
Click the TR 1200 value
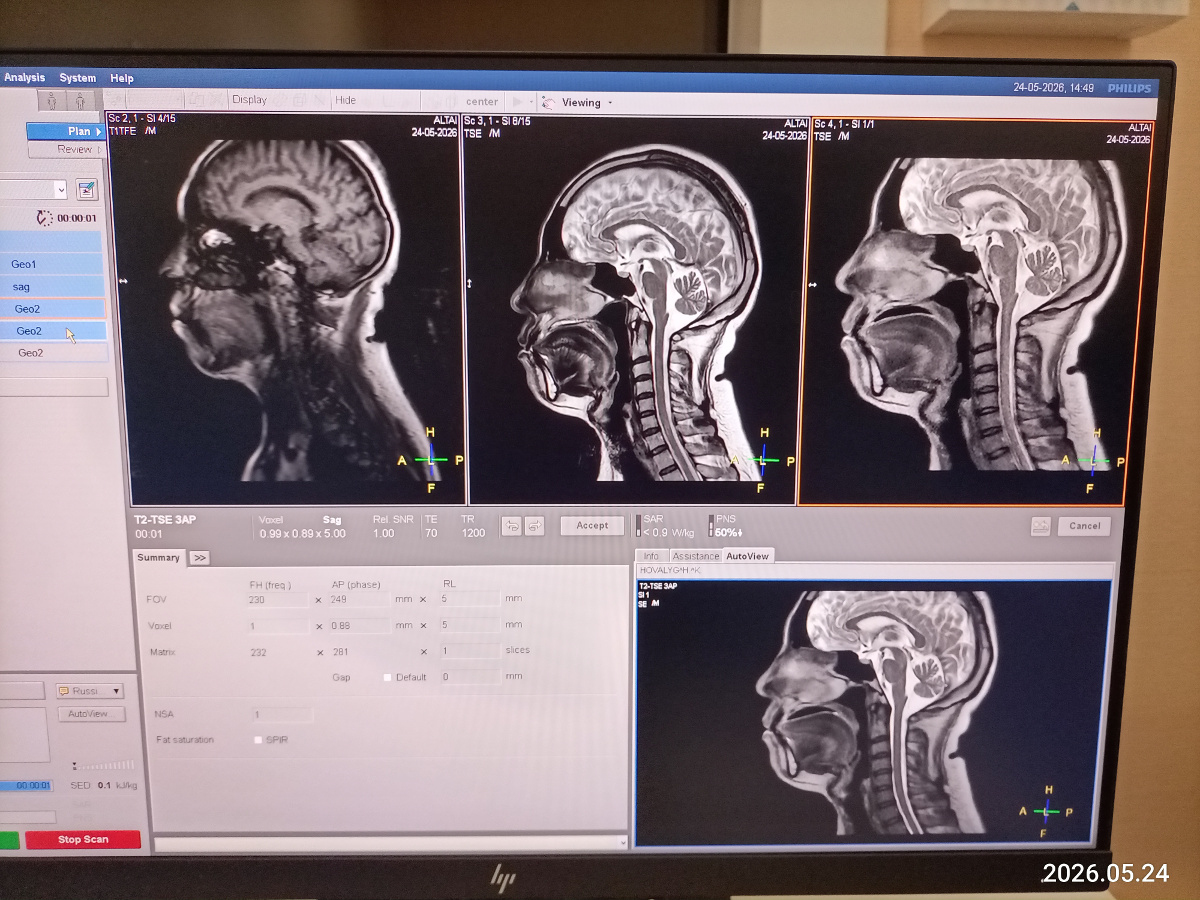[x=473, y=533]
